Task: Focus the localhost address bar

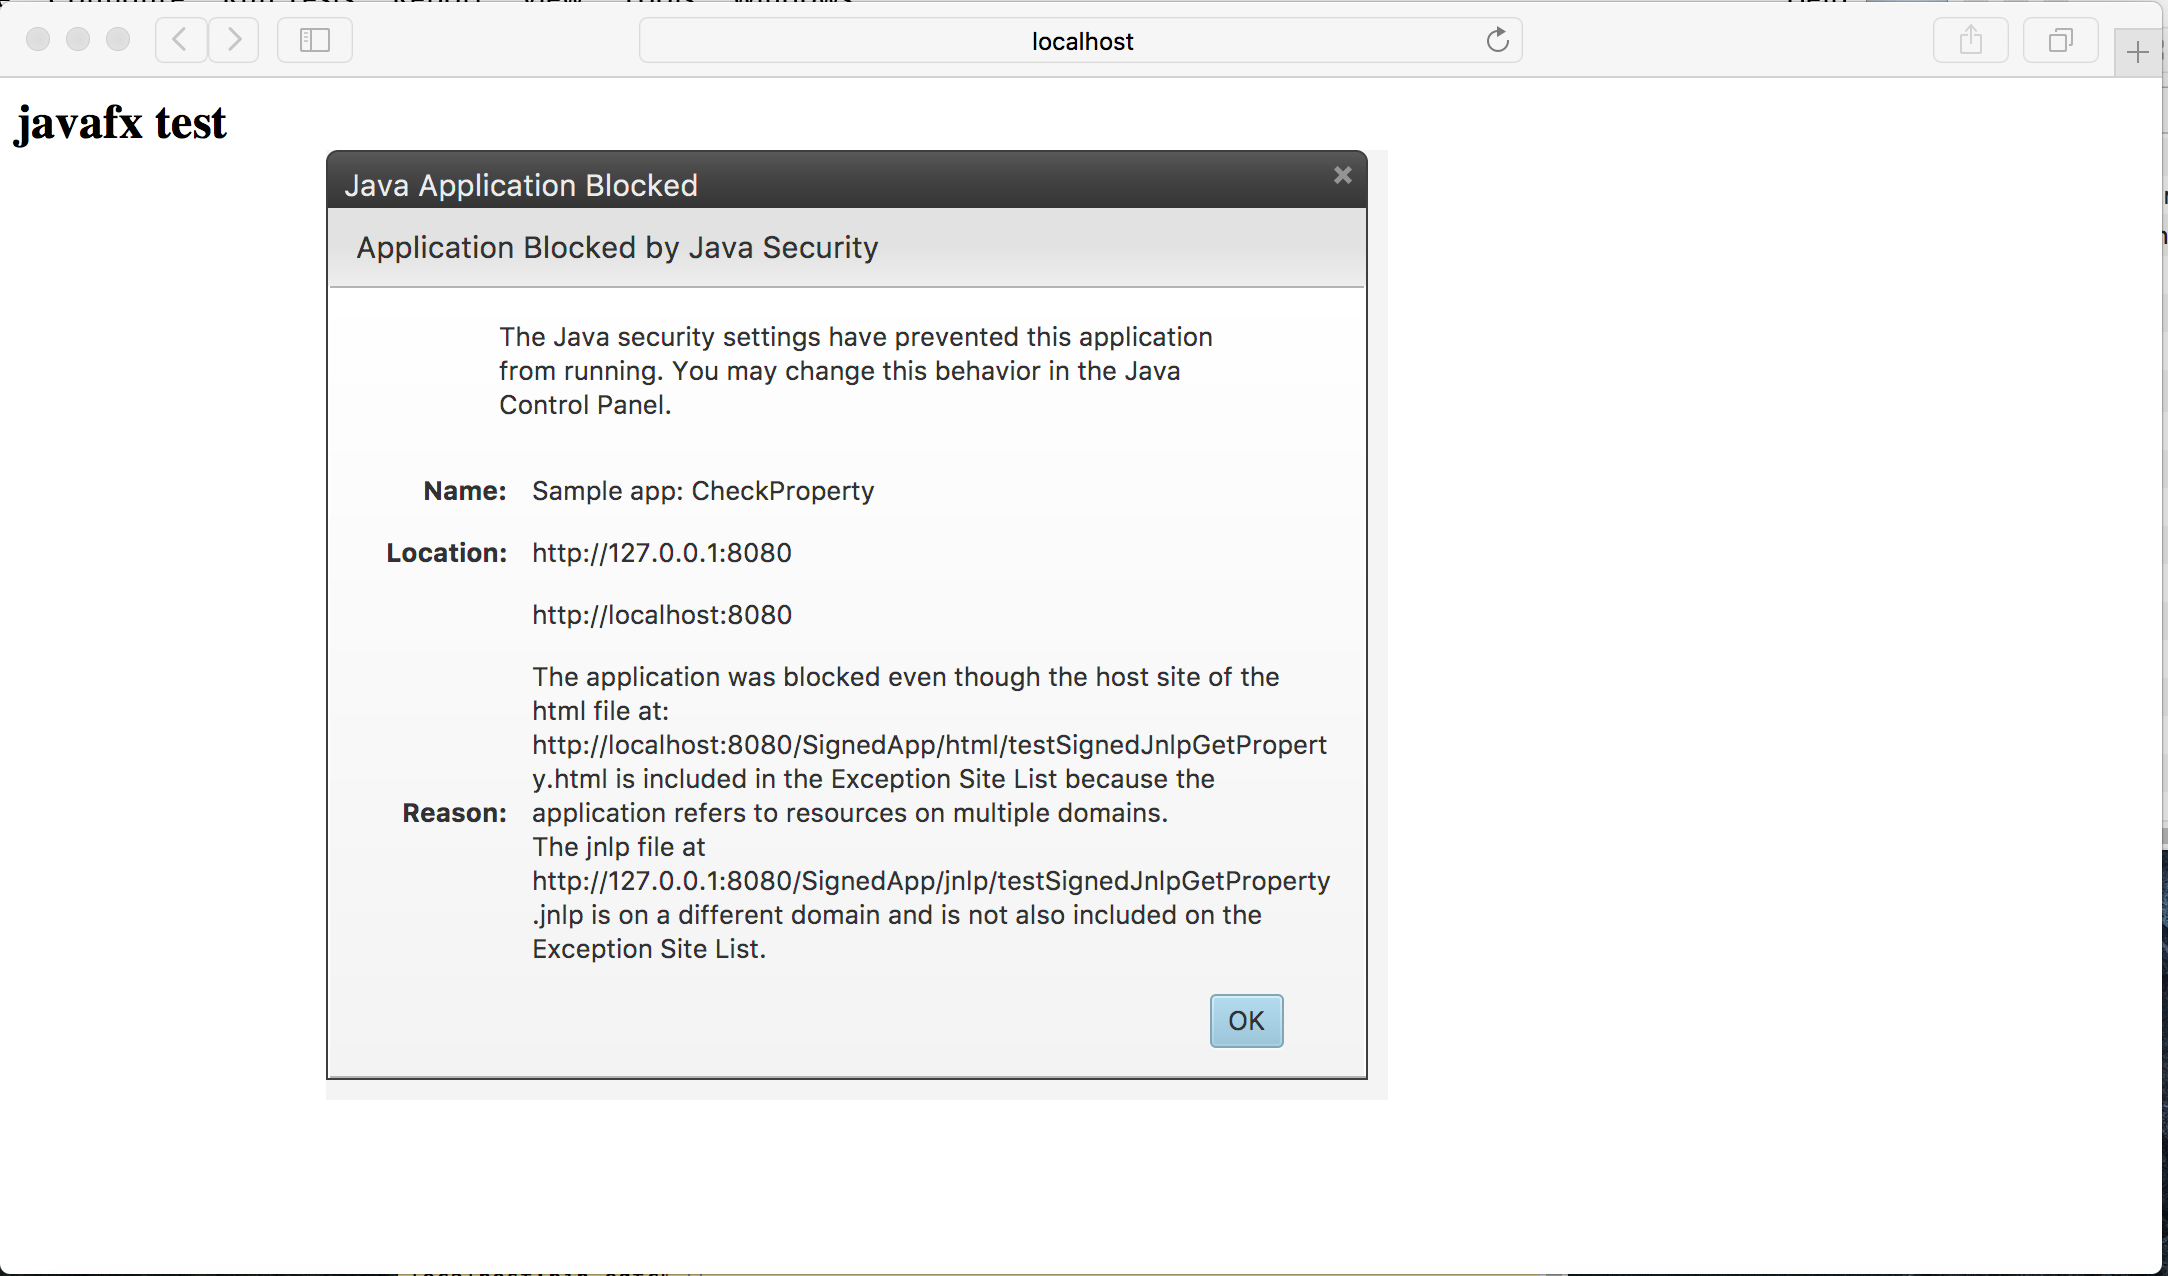Action: [1080, 41]
